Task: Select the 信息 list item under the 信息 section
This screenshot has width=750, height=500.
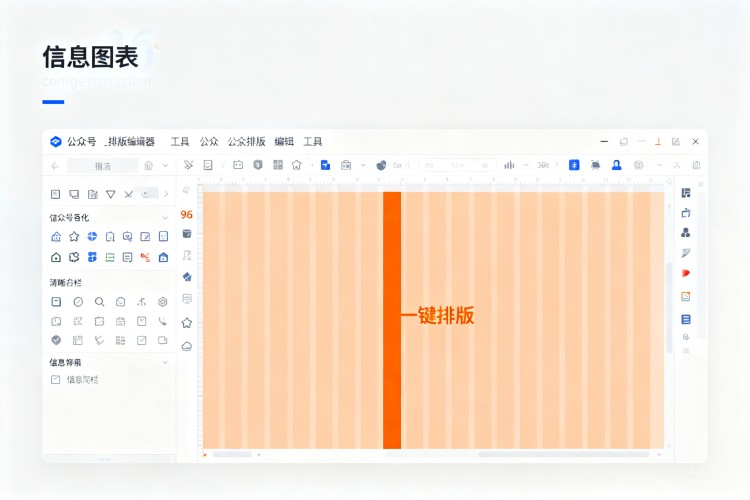Action: click(x=74, y=379)
